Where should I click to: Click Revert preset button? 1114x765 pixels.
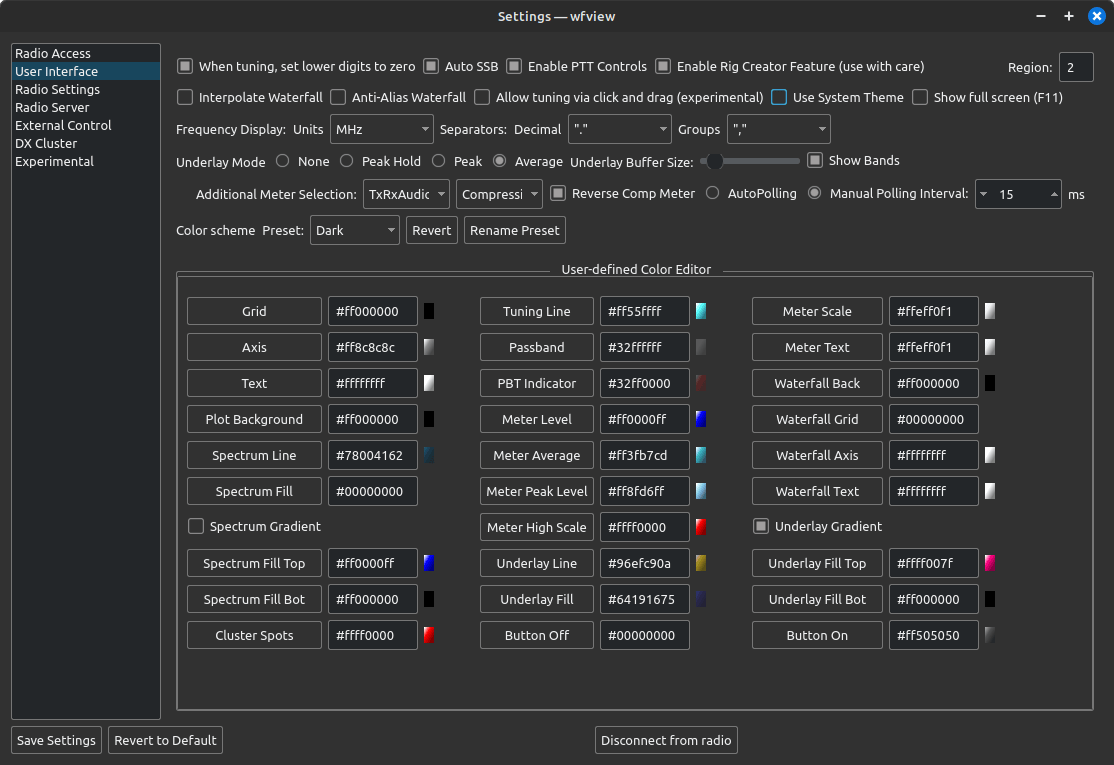point(431,230)
